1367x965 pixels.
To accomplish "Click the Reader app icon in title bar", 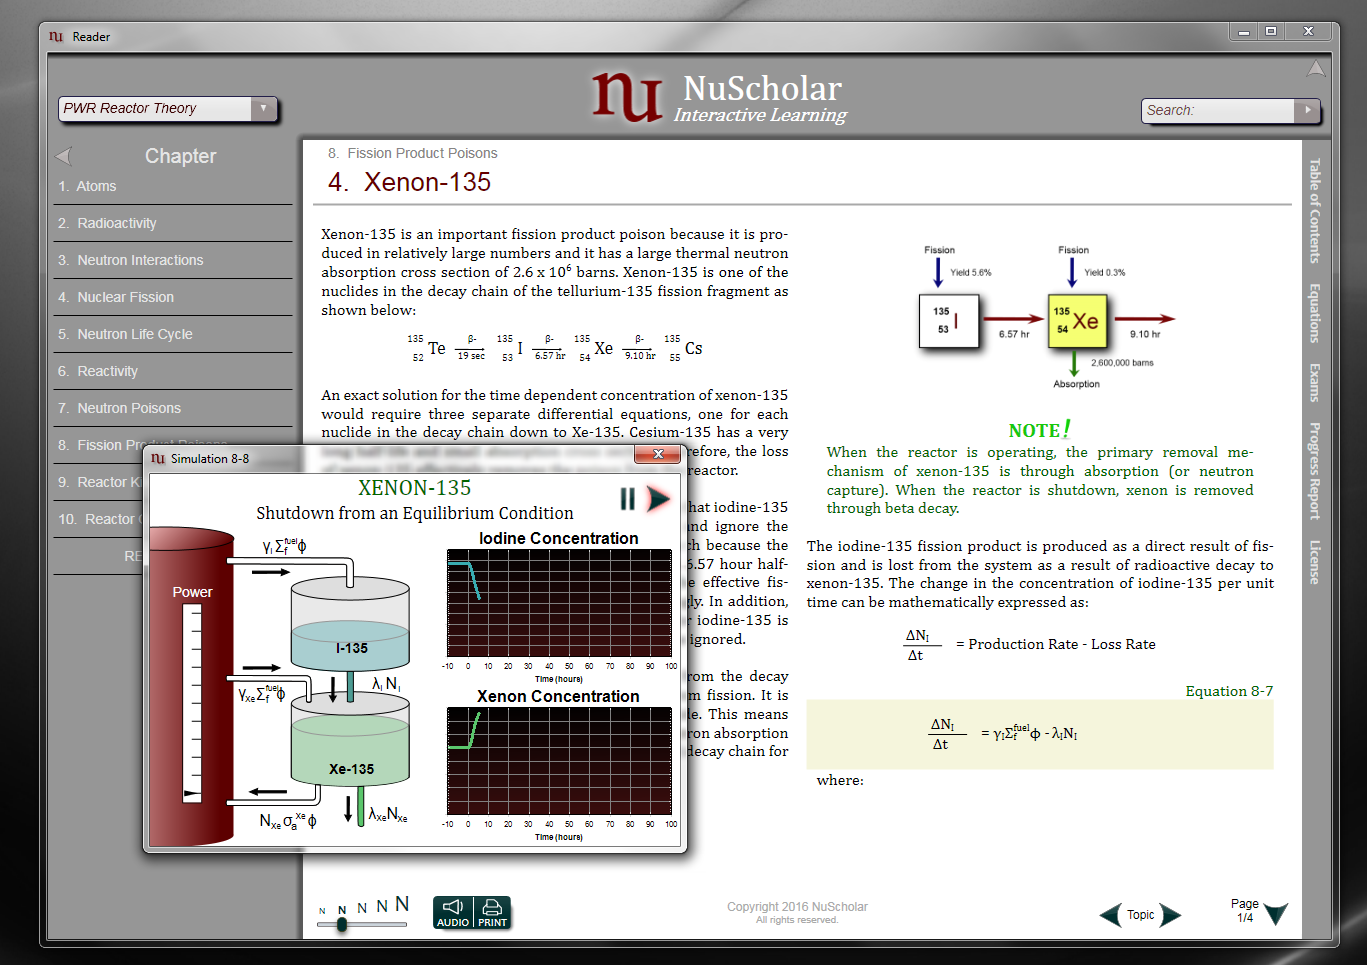I will [56, 36].
